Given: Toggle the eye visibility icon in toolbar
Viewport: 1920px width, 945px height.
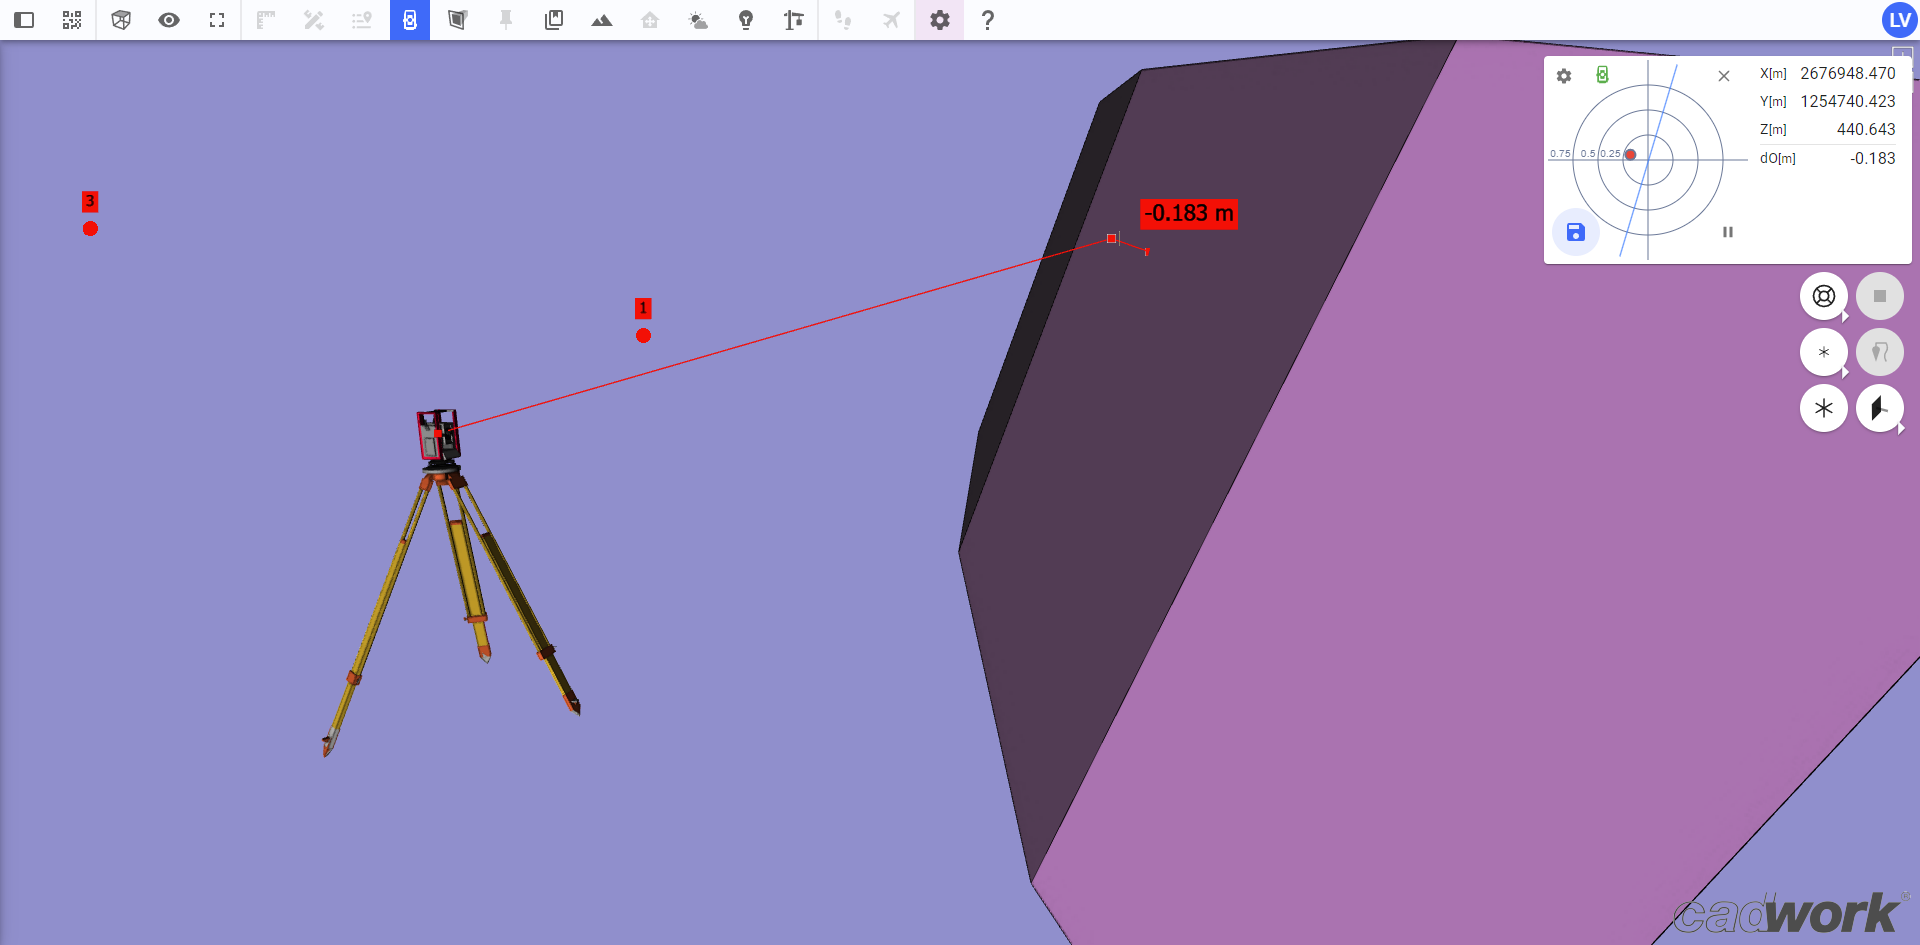Looking at the screenshot, I should click(x=169, y=20).
